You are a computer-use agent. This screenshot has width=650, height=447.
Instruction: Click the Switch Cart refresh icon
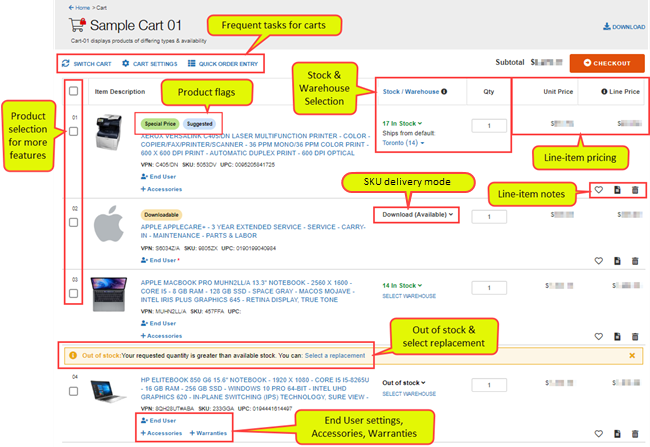pos(65,63)
